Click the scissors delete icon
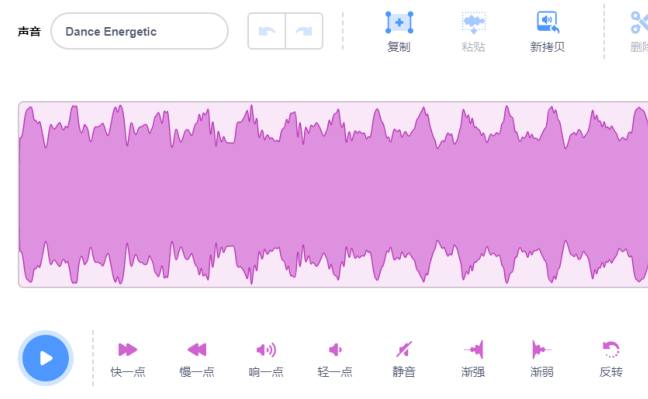The height and width of the screenshot is (399, 648). tap(639, 22)
